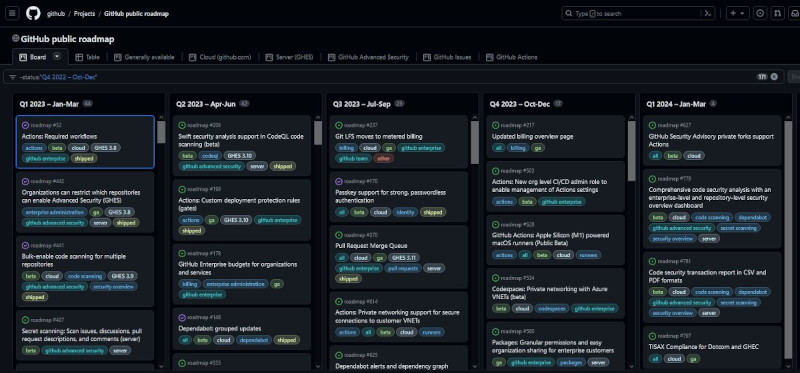Image resolution: width=800 pixels, height=373 pixels.
Task: Open the issues icon in header
Action: (760, 13)
